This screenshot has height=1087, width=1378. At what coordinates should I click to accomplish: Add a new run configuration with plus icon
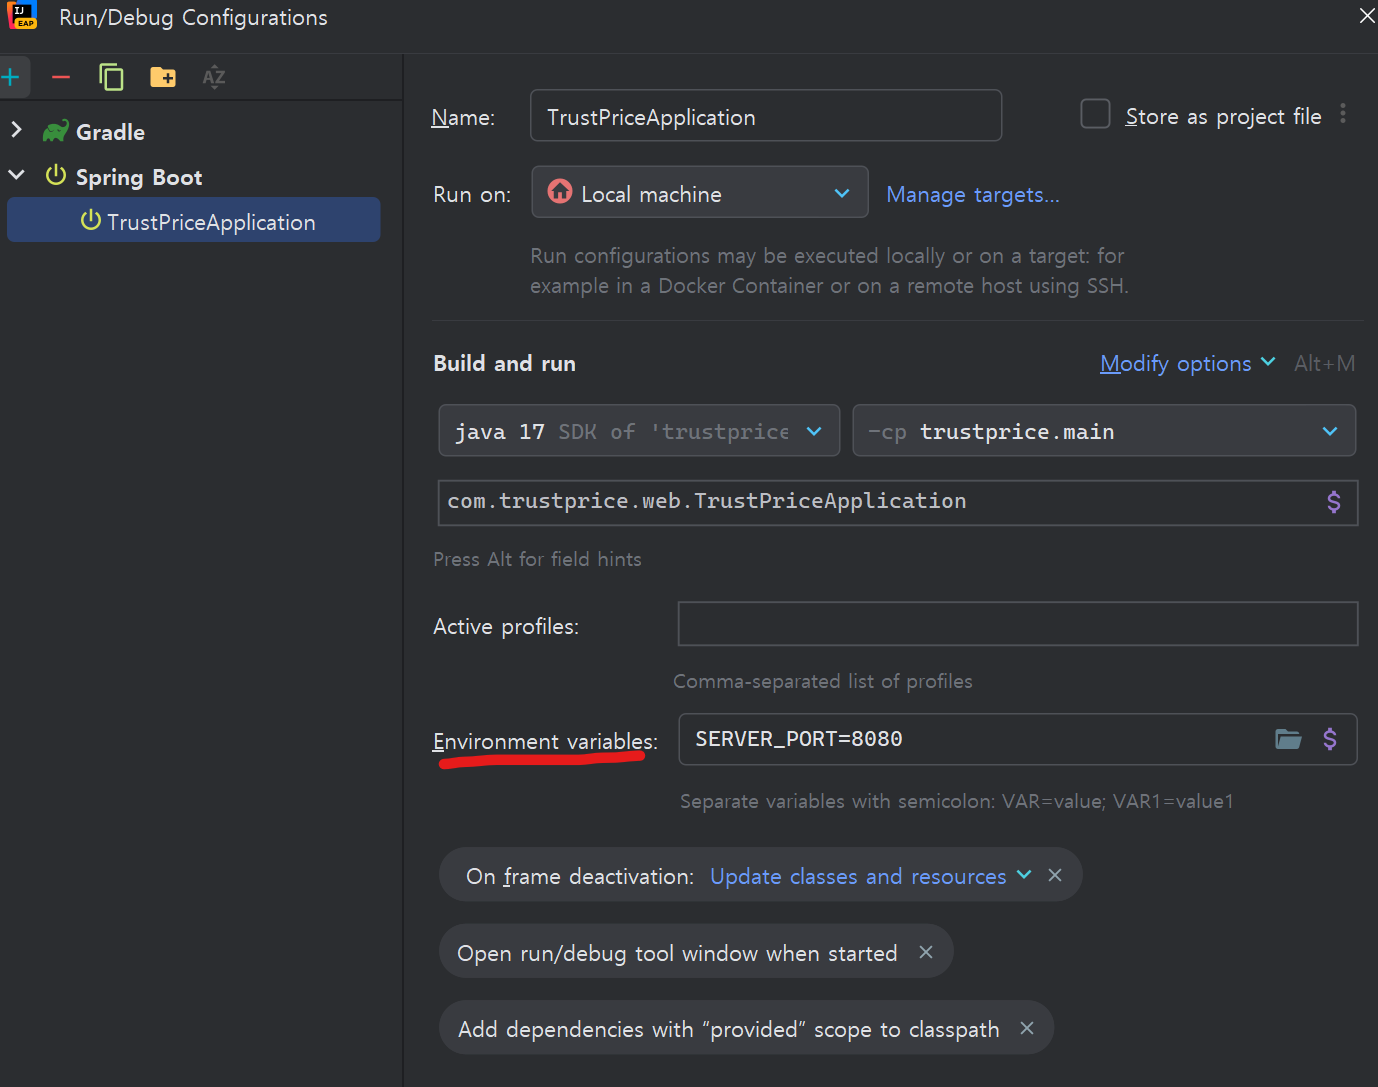click(11, 77)
